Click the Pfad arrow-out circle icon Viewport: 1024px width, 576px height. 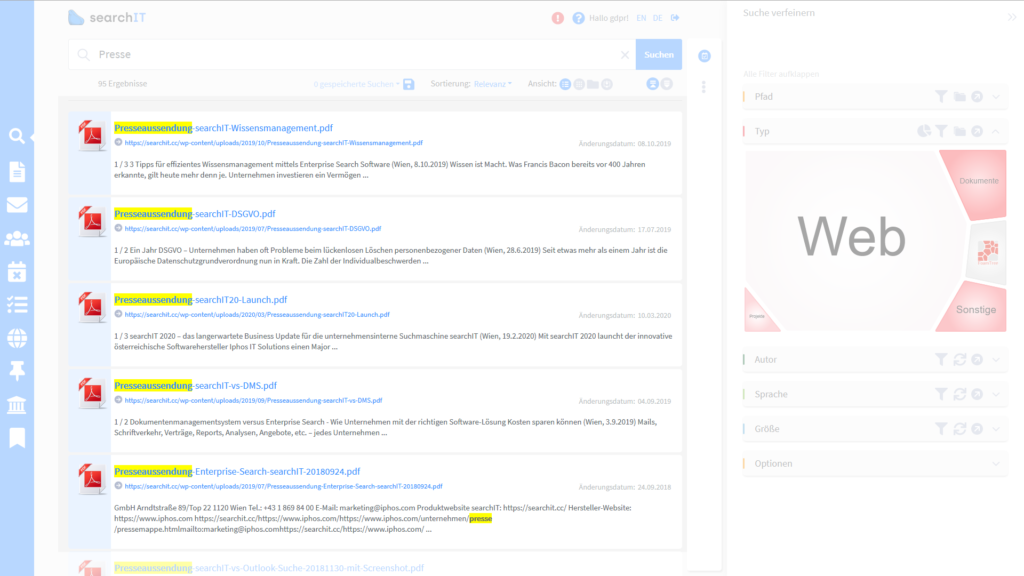[x=977, y=97]
